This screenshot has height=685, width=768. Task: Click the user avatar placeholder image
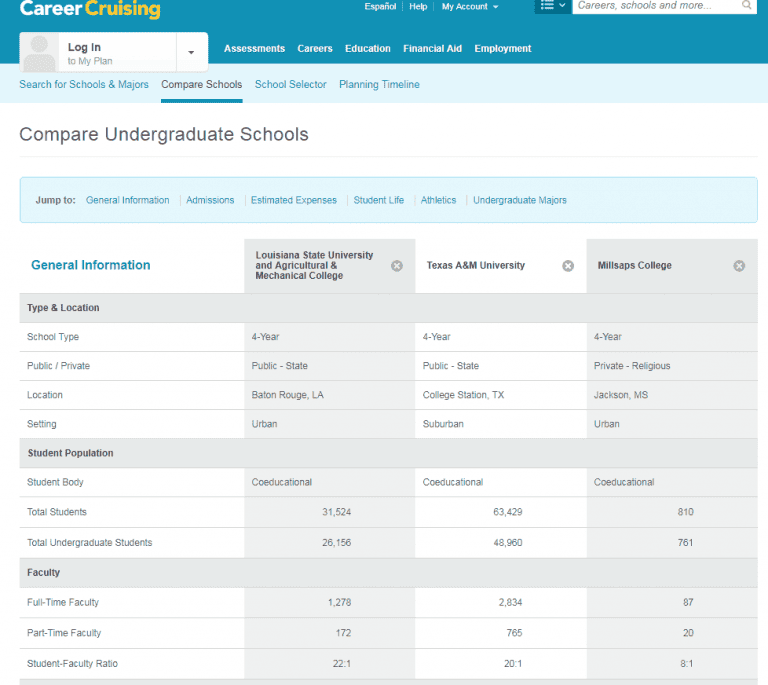click(39, 53)
